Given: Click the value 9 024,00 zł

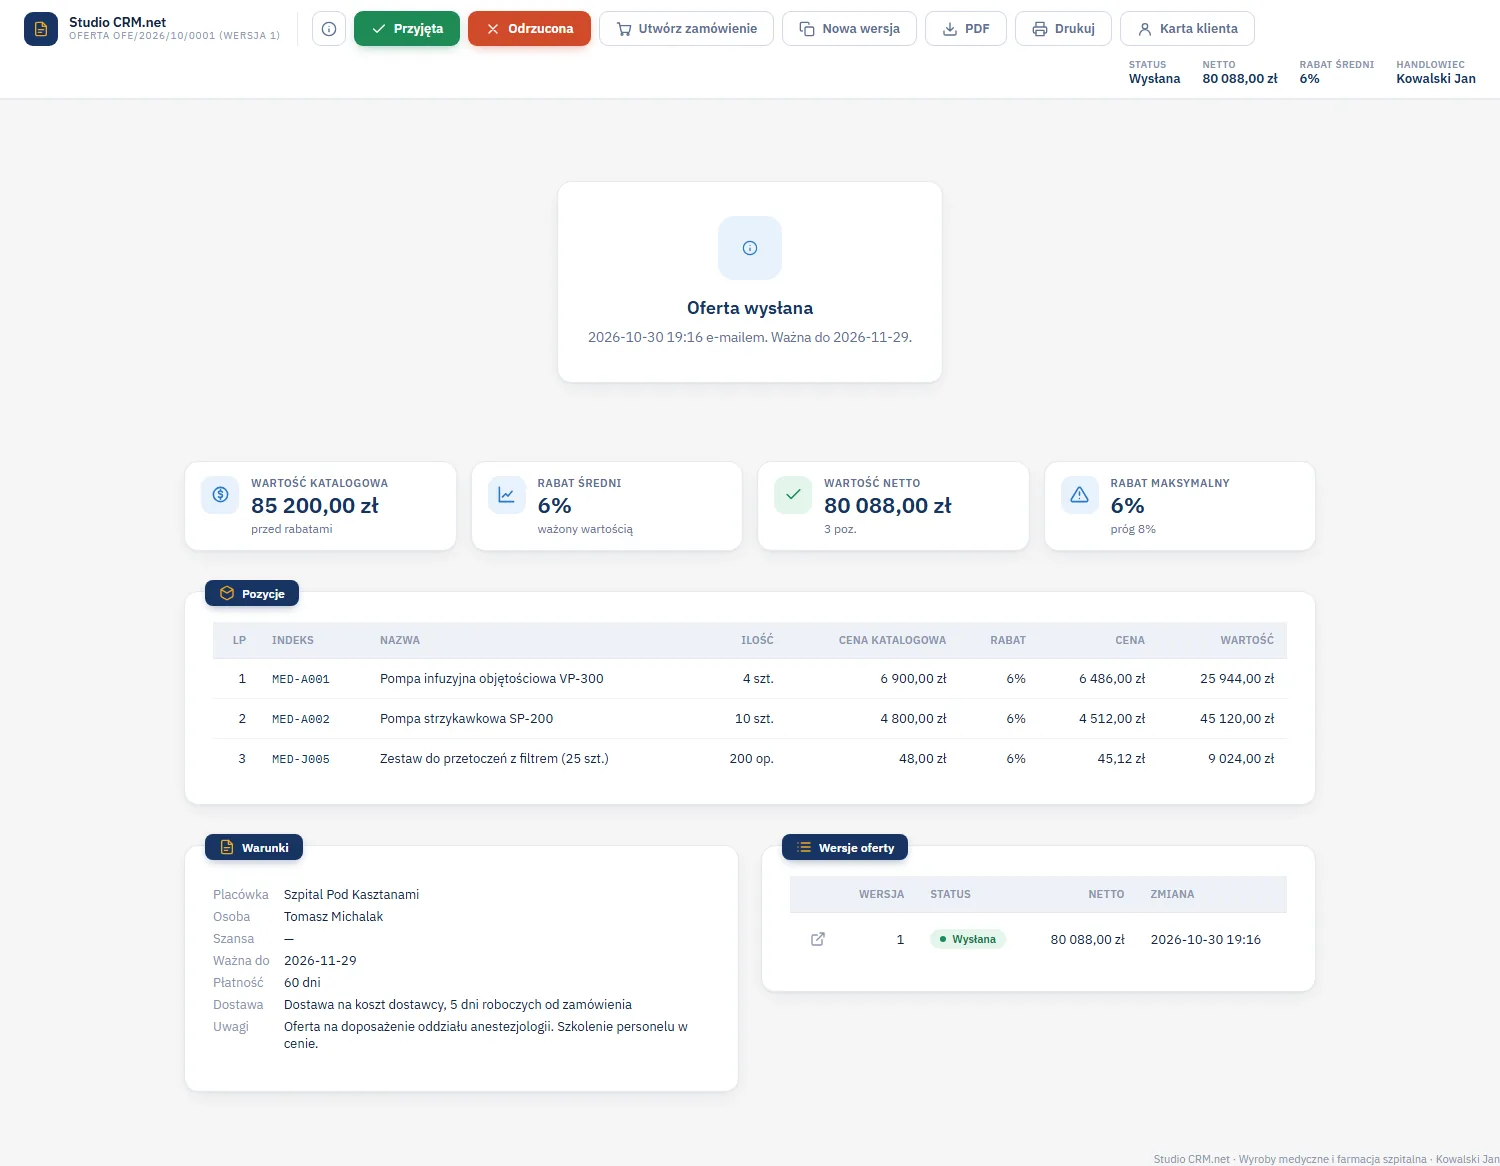Looking at the screenshot, I should click(1241, 759).
